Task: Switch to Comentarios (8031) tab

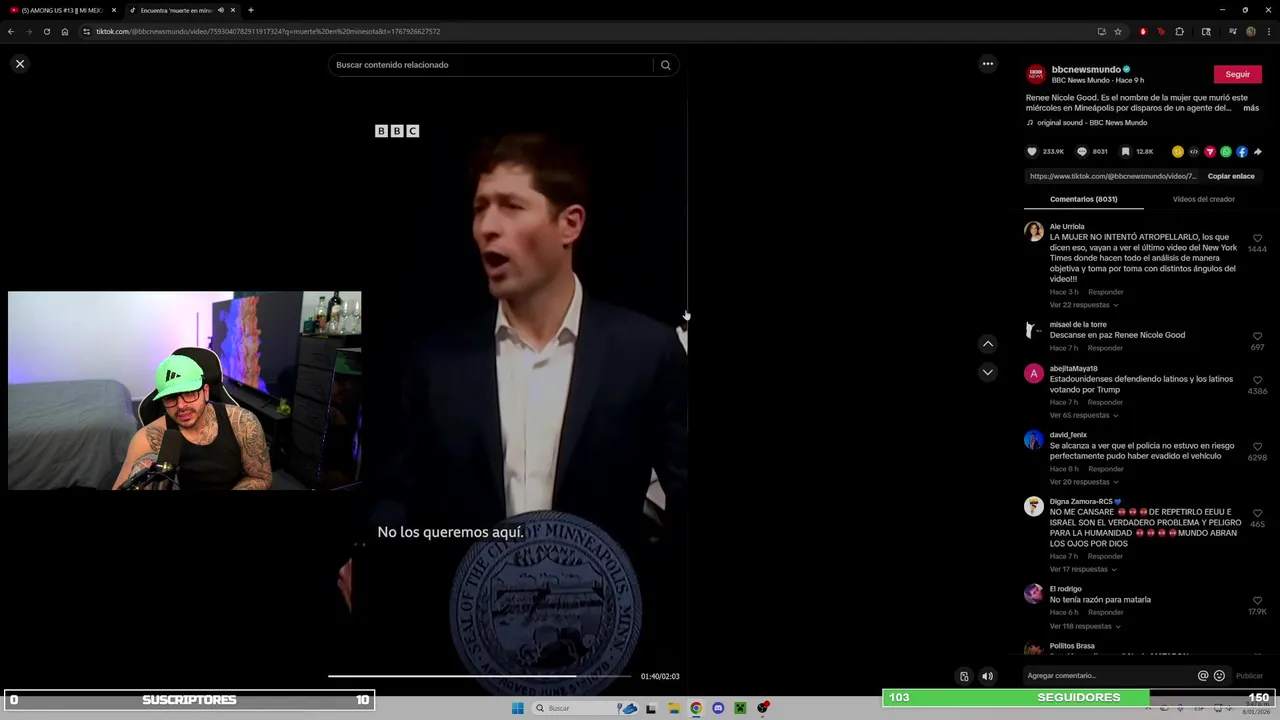Action: [x=1083, y=199]
